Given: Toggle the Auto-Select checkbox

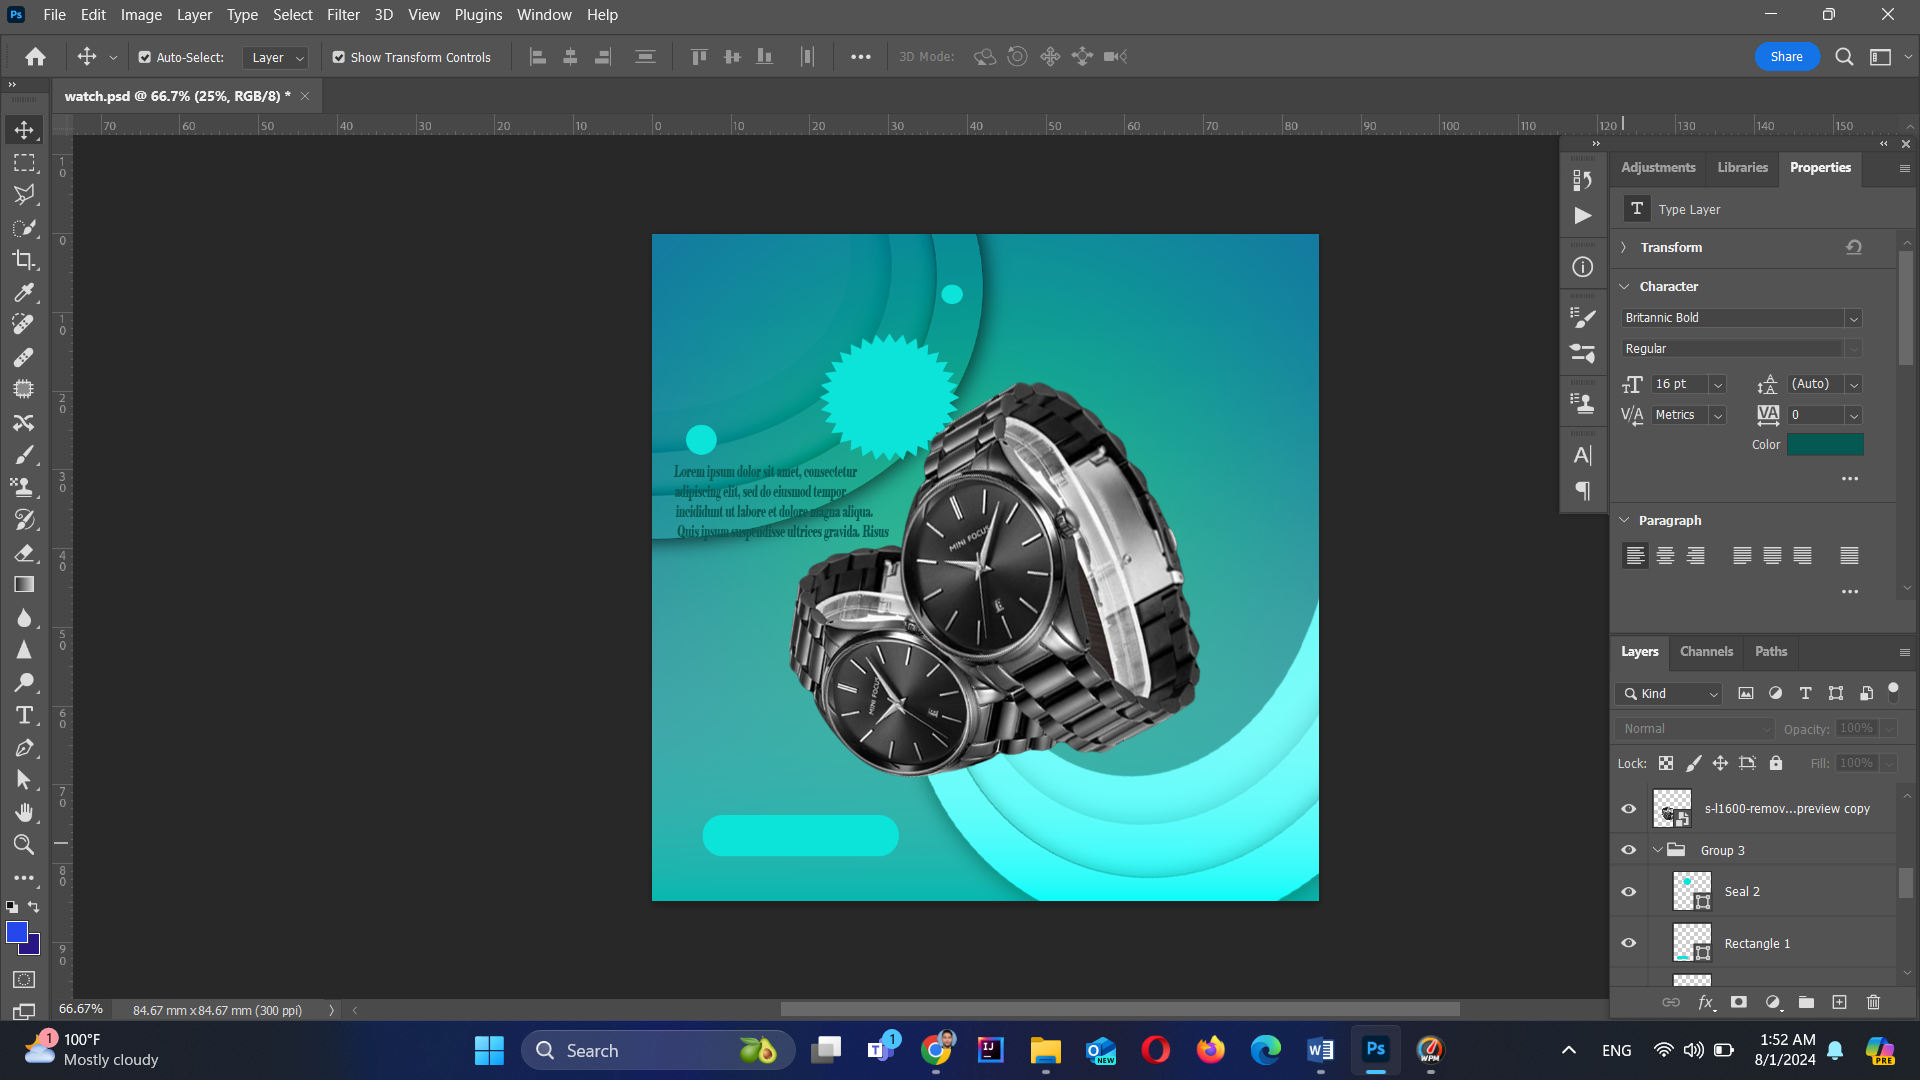Looking at the screenshot, I should point(145,58).
